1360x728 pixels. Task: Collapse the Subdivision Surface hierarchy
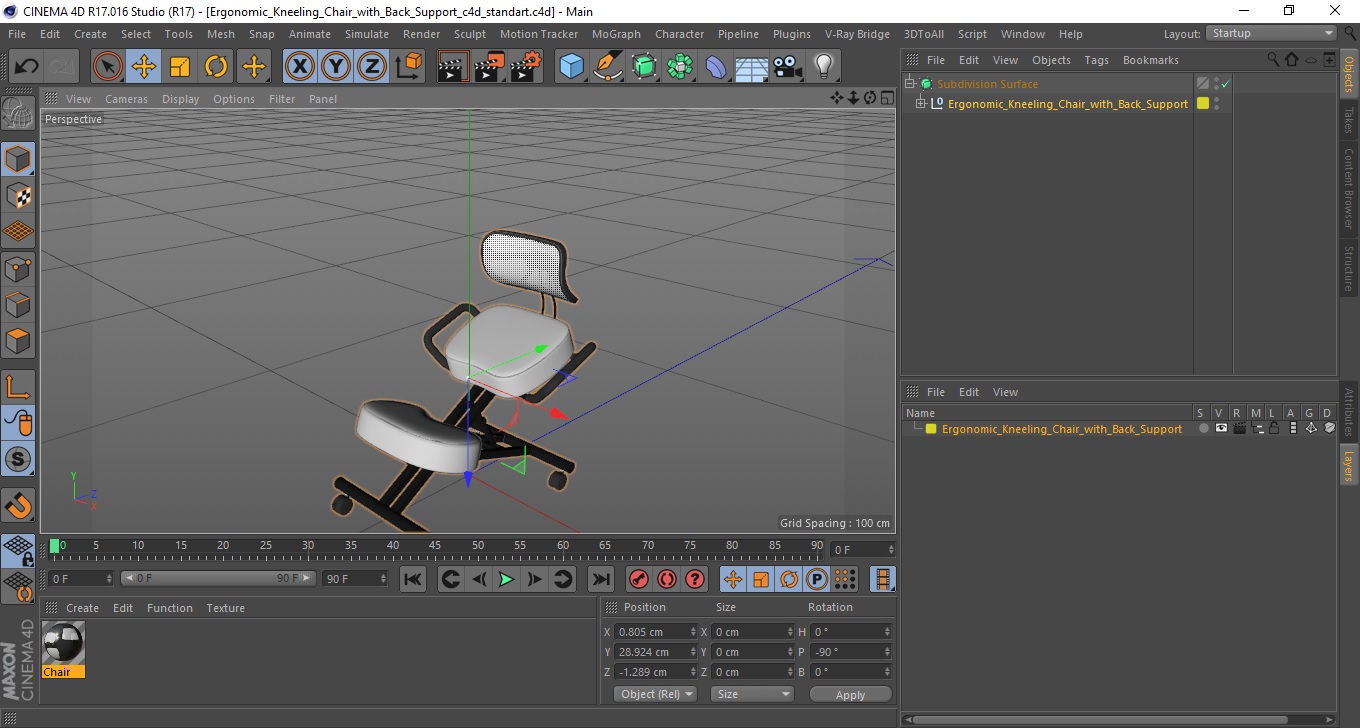pos(910,84)
